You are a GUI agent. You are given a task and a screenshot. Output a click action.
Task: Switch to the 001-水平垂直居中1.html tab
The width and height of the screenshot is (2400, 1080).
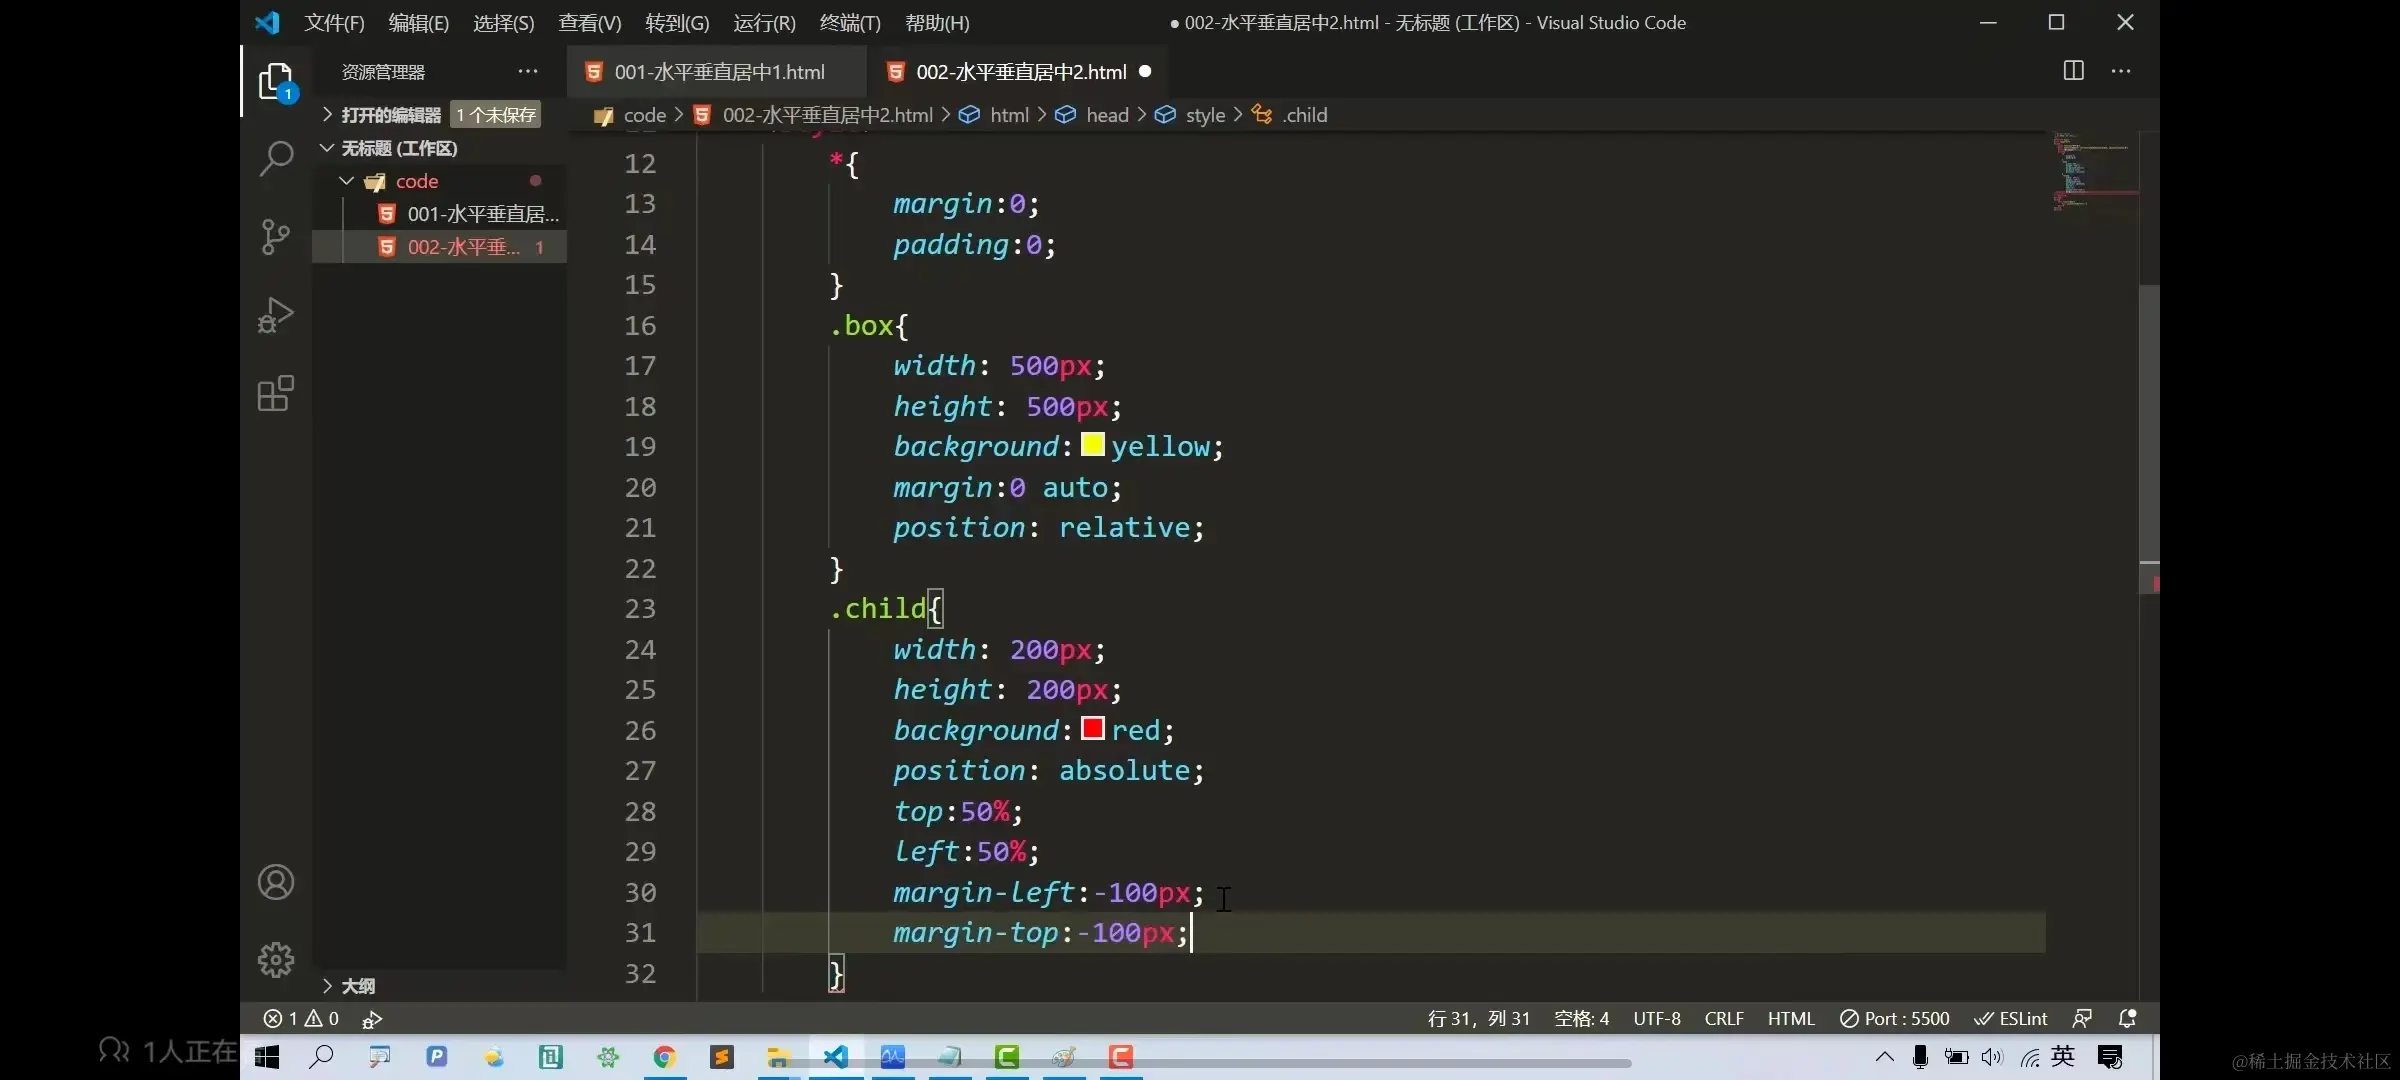click(x=718, y=72)
